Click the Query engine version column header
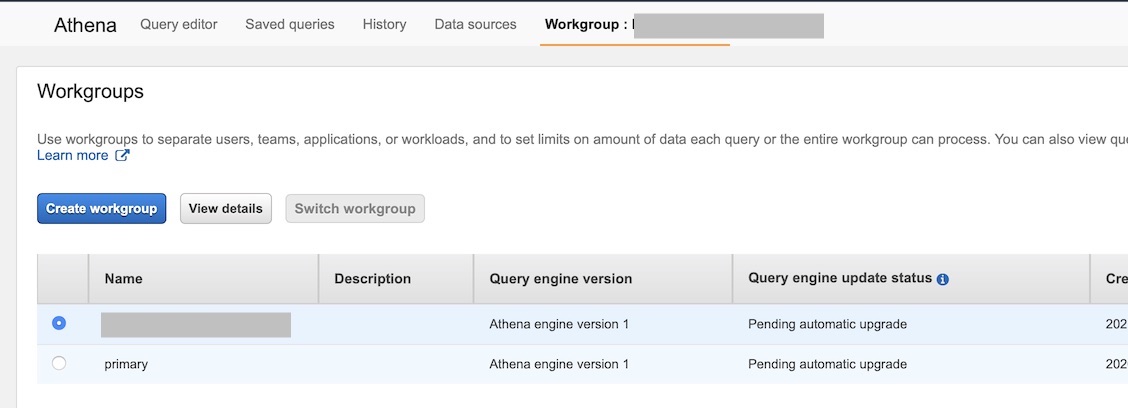The height and width of the screenshot is (408, 1128). point(560,279)
